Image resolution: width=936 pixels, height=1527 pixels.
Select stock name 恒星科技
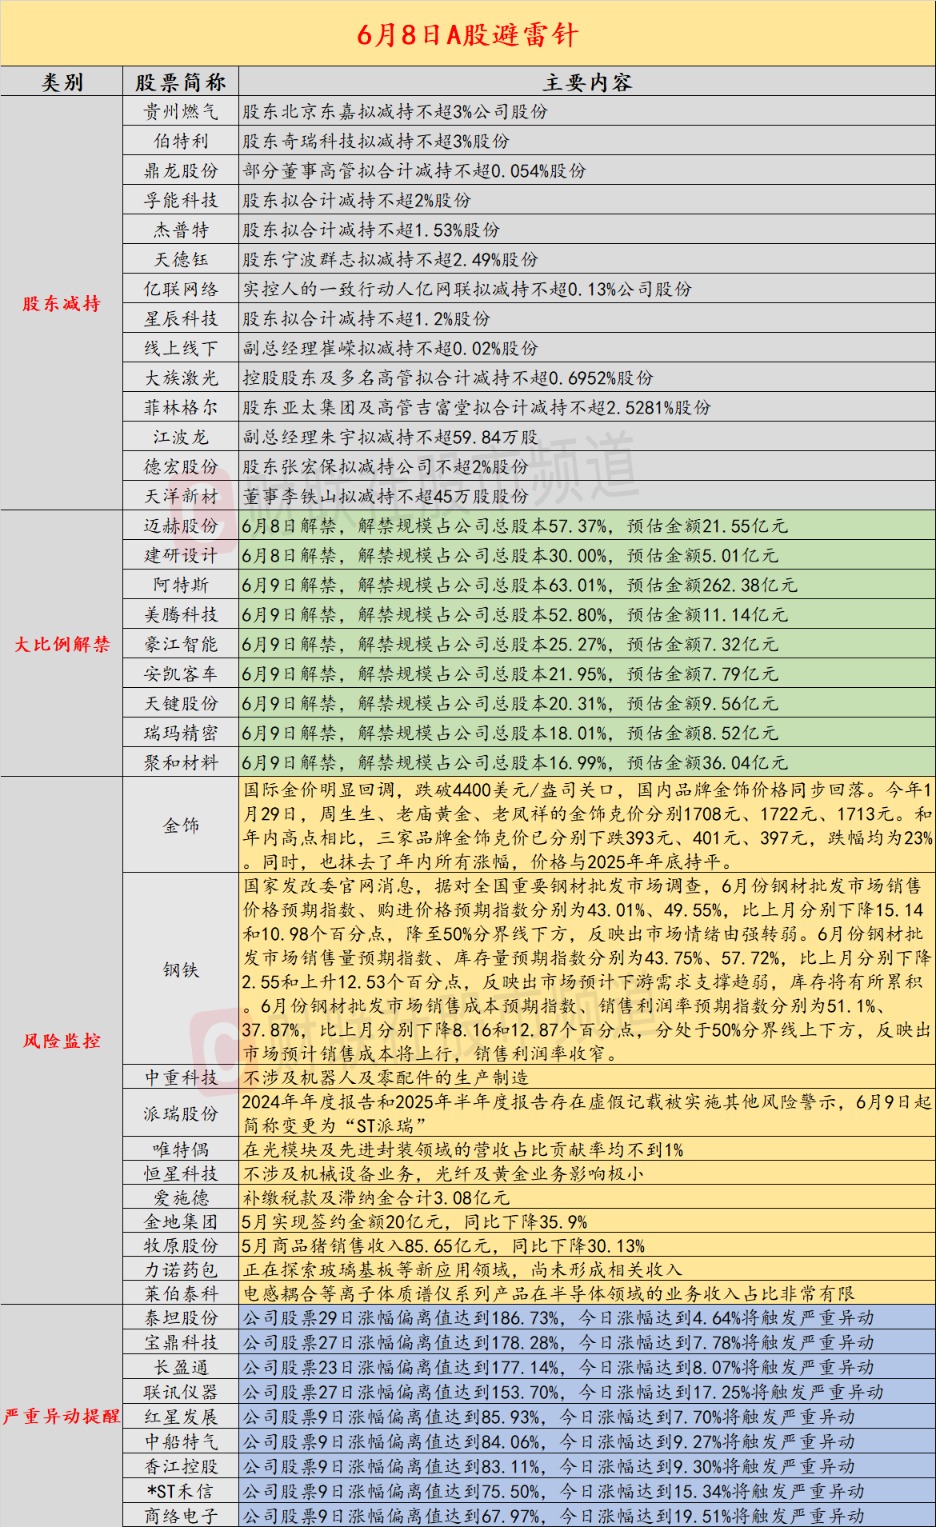181,1174
